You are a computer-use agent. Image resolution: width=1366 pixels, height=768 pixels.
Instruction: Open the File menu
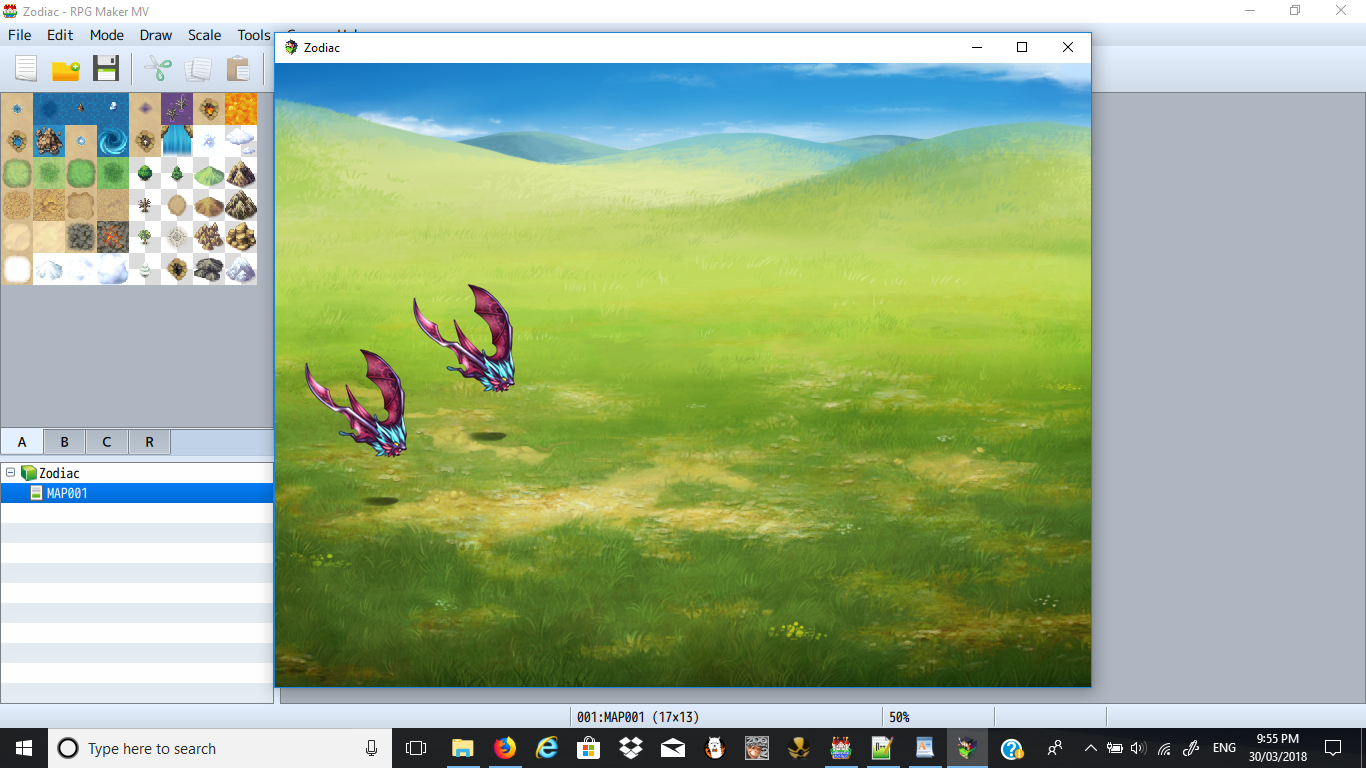point(20,35)
